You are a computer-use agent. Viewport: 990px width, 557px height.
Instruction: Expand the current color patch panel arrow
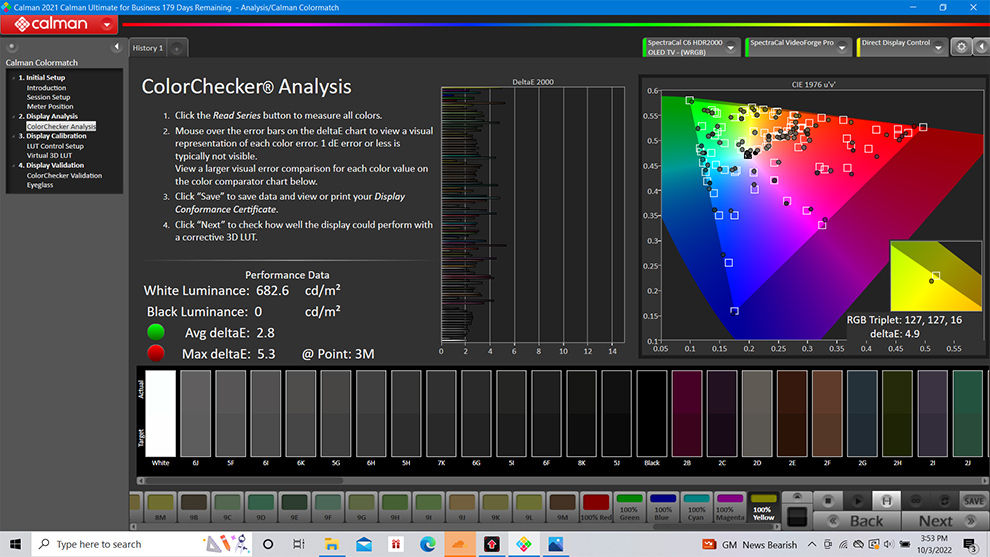pos(797,496)
